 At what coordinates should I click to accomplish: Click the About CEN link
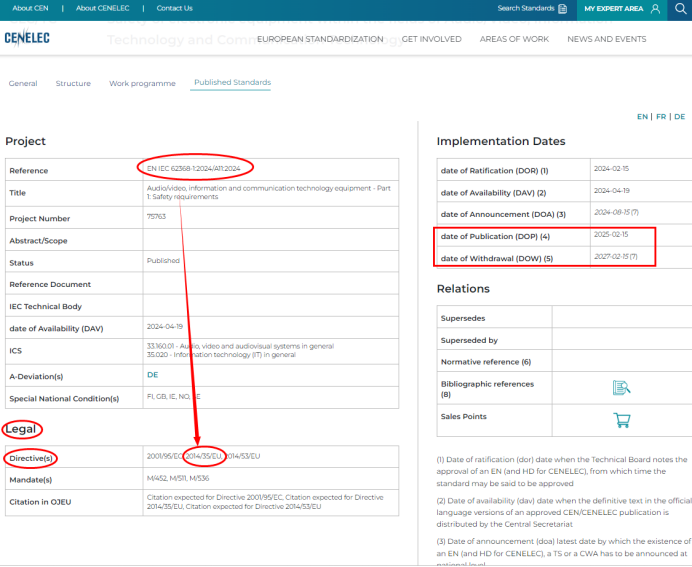pos(30,8)
